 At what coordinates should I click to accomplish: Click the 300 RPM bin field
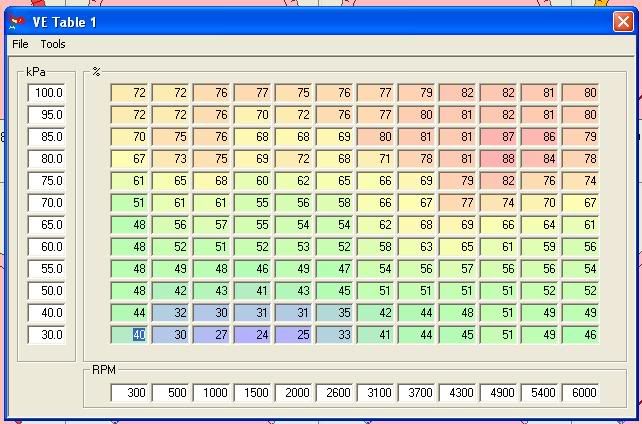pos(130,393)
